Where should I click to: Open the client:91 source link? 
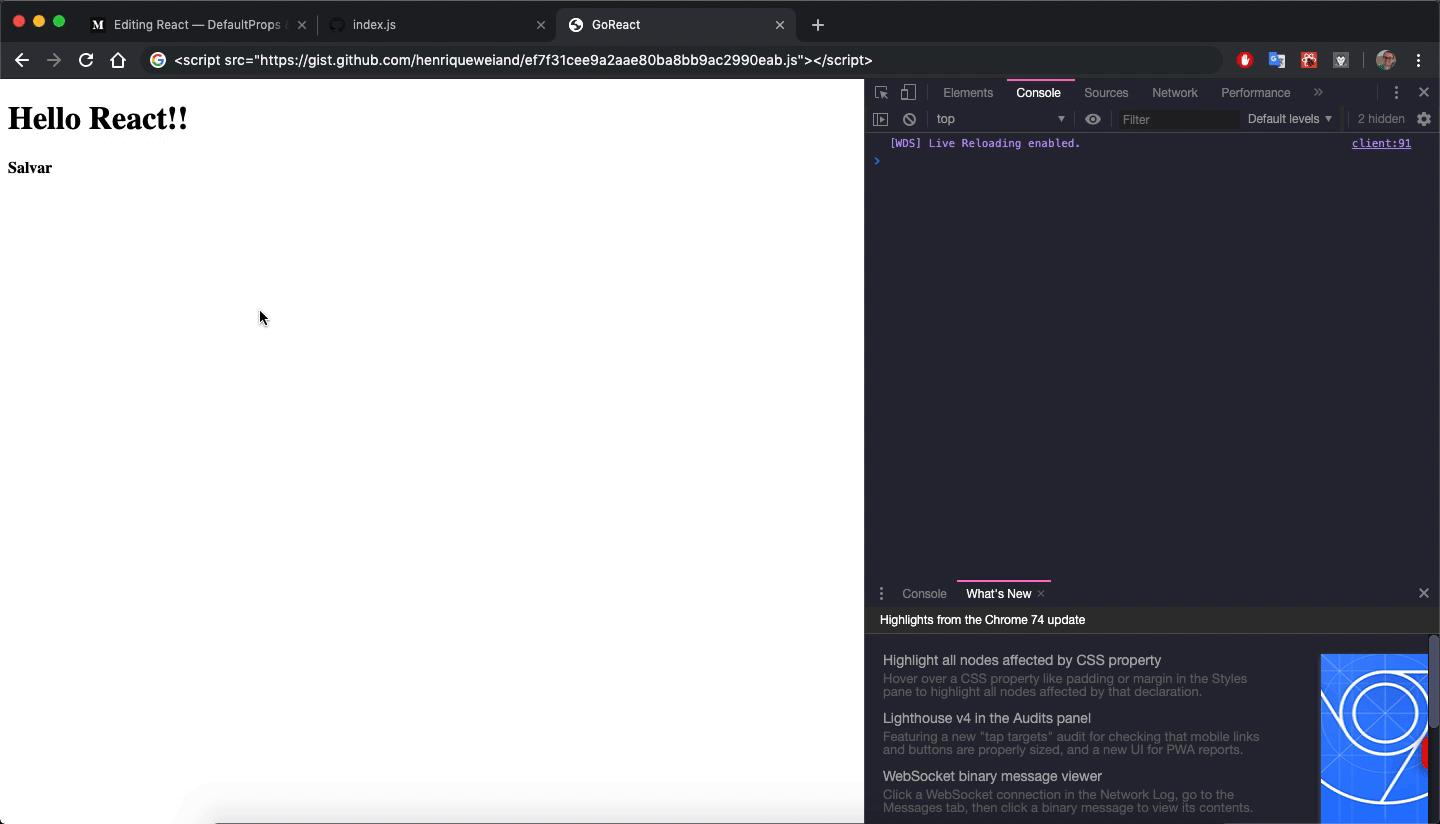coord(1381,143)
